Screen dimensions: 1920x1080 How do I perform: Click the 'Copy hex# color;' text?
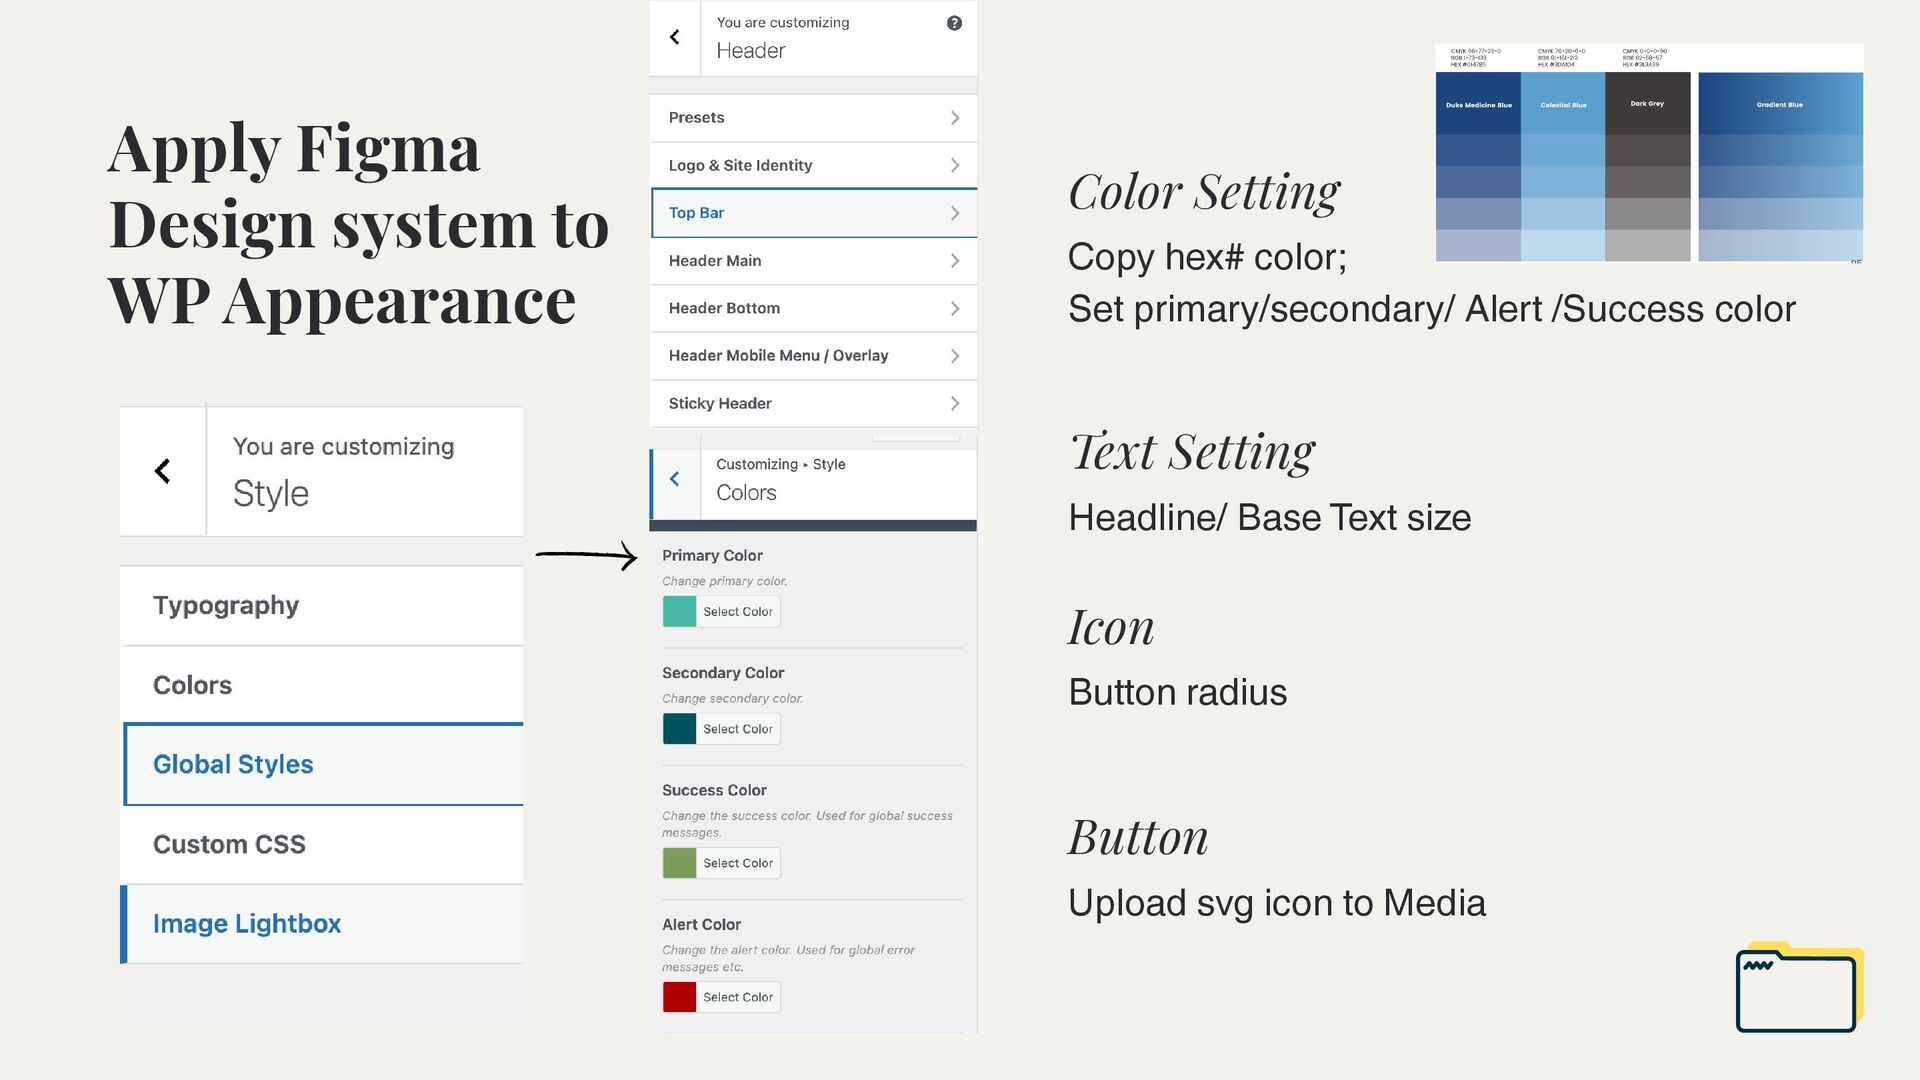1207,258
